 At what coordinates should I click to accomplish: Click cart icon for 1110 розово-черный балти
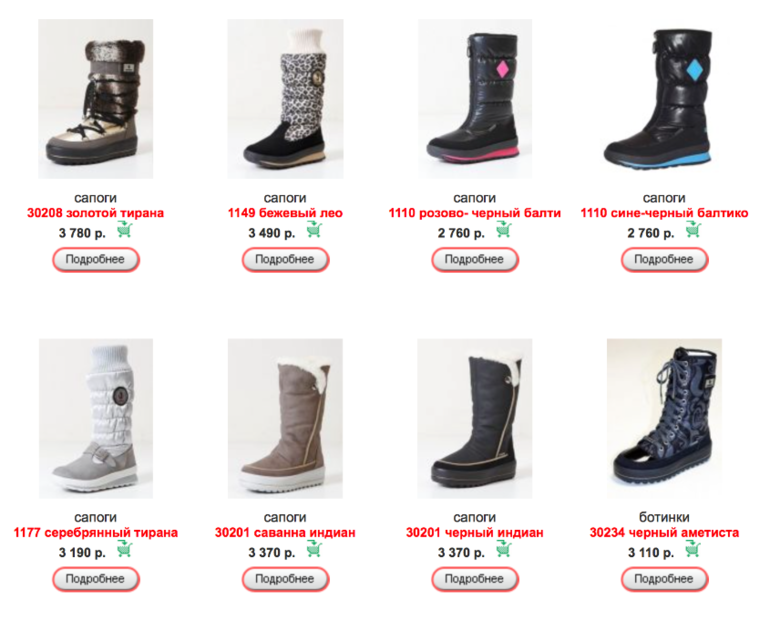pyautogui.click(x=504, y=229)
